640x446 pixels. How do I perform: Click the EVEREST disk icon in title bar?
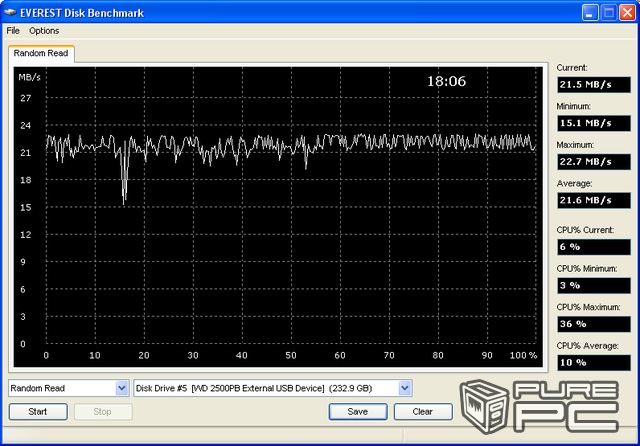[x=10, y=13]
